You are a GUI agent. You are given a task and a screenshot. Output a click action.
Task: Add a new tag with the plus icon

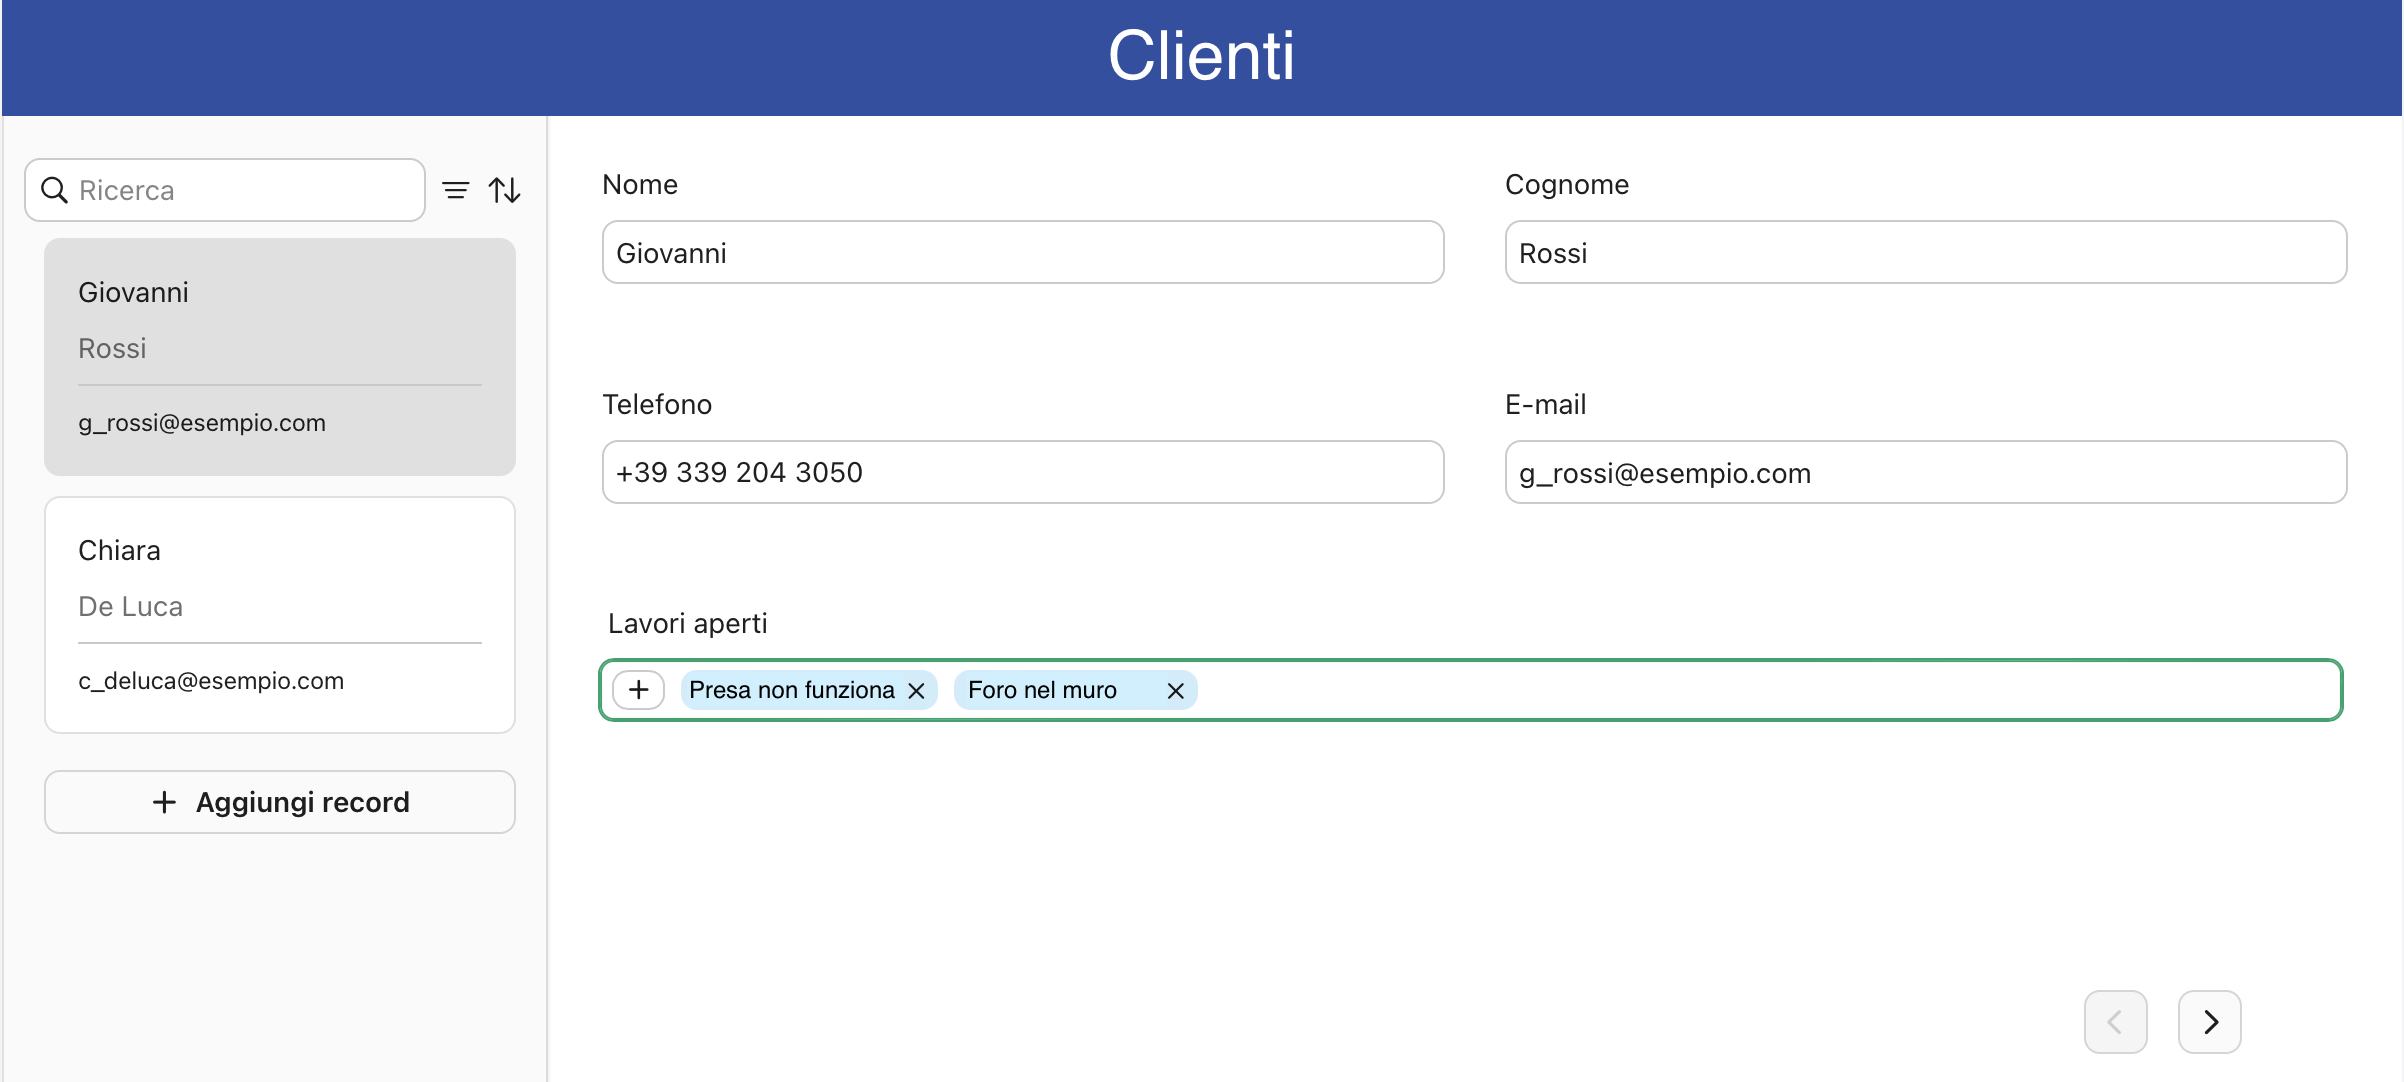coord(639,689)
